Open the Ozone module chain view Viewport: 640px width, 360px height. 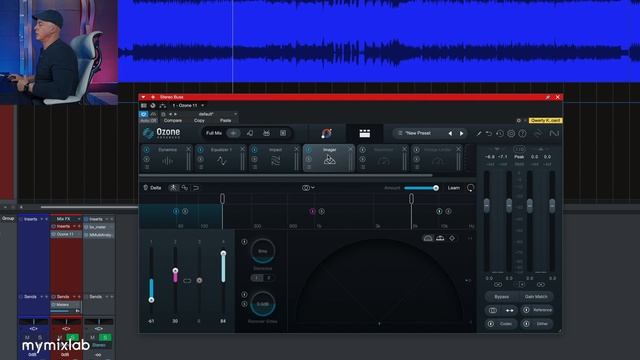coord(364,133)
